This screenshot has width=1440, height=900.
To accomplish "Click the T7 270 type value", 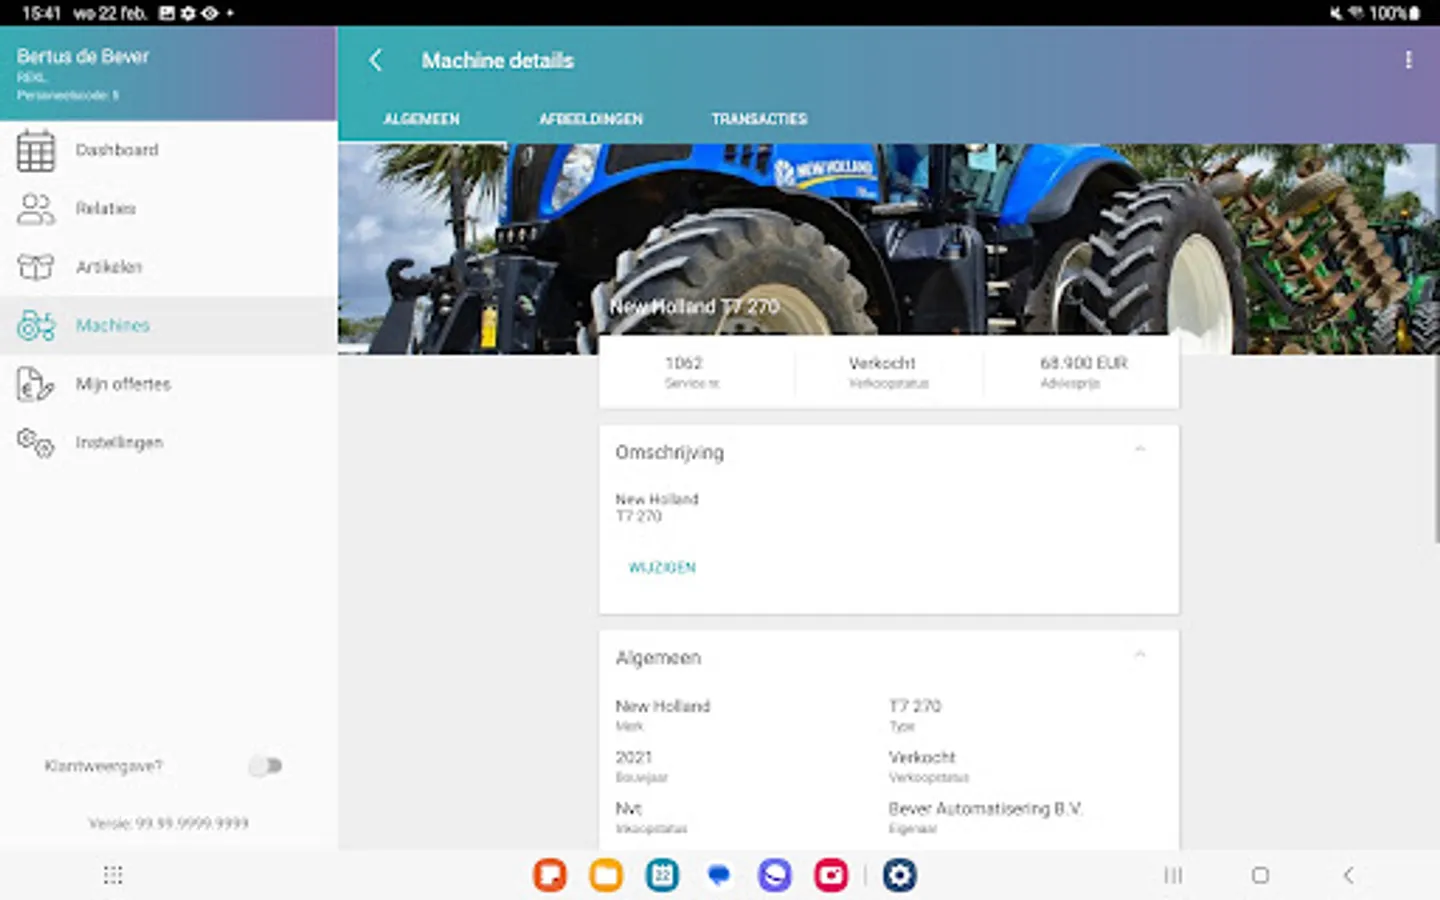I will pyautogui.click(x=915, y=706).
